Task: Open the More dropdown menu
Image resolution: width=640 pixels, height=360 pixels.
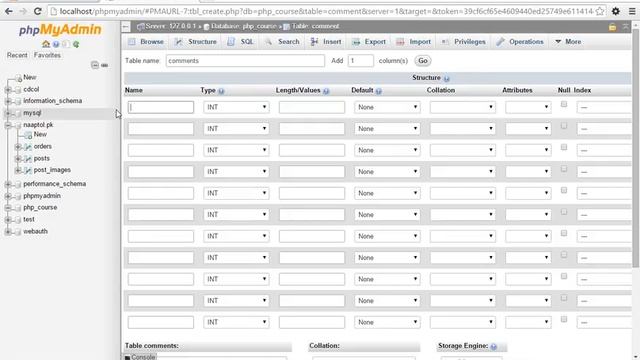Action: point(568,42)
